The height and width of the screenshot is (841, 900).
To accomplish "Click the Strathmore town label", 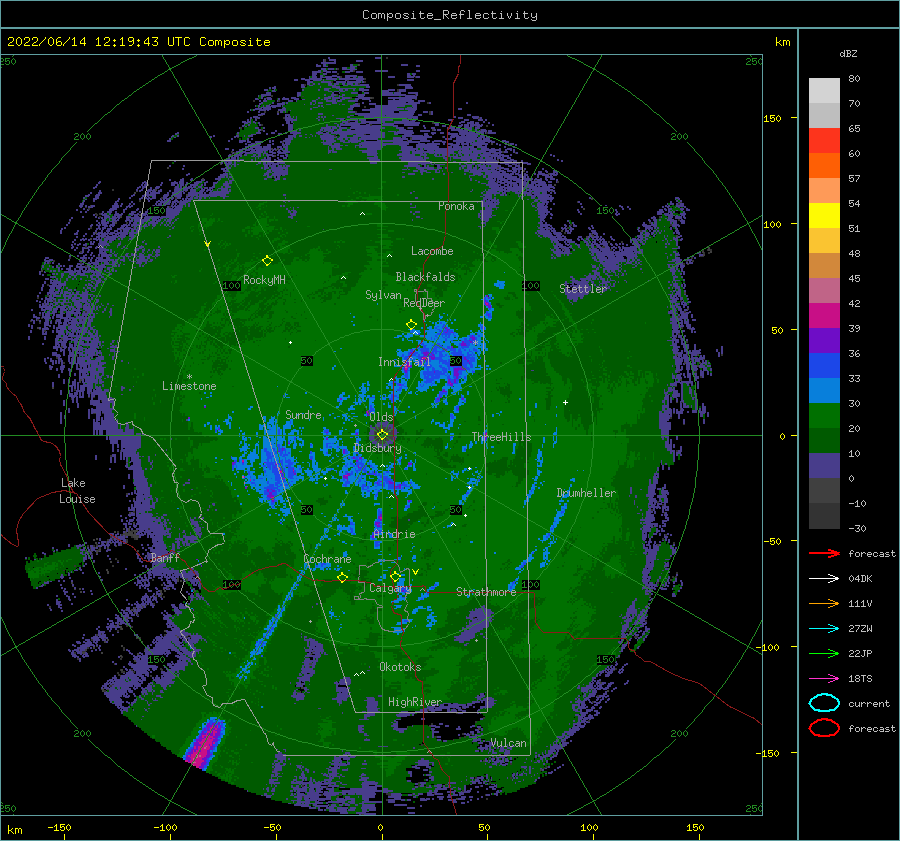I will point(486,592).
